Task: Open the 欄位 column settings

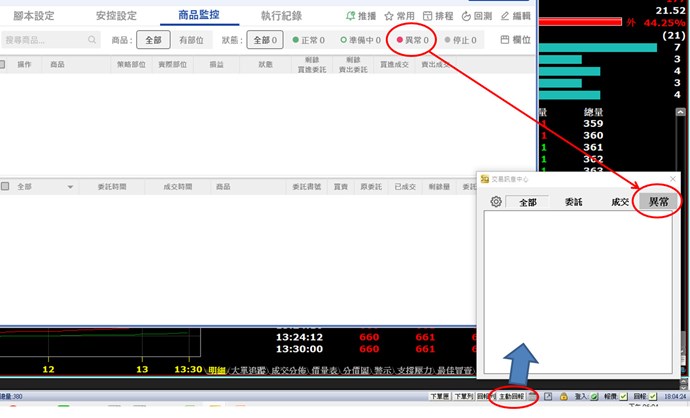Action: 515,40
